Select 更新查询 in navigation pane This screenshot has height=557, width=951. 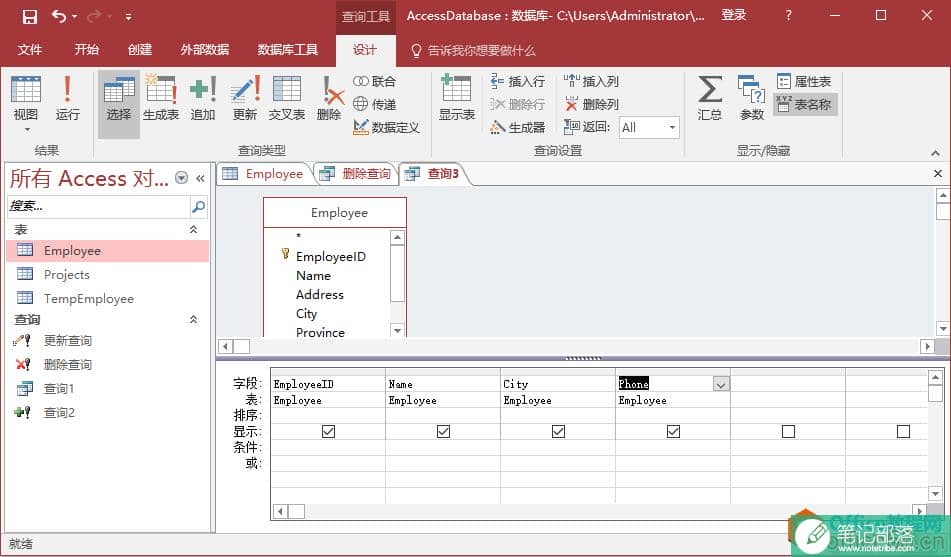pos(107,341)
